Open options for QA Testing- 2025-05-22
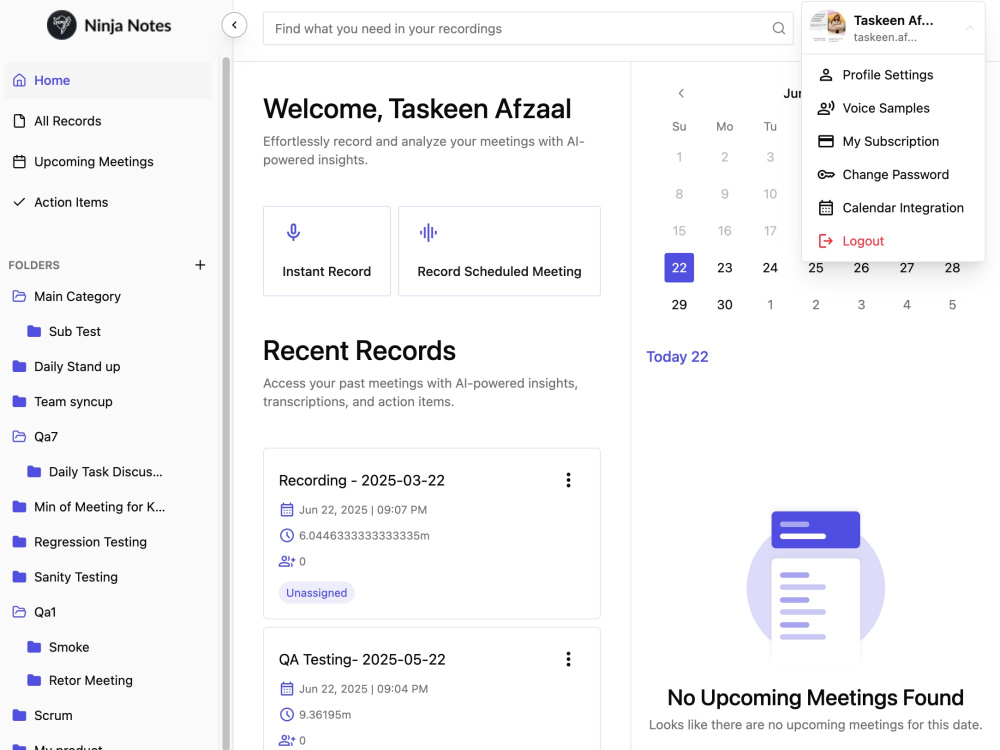1000x750 pixels. point(568,659)
